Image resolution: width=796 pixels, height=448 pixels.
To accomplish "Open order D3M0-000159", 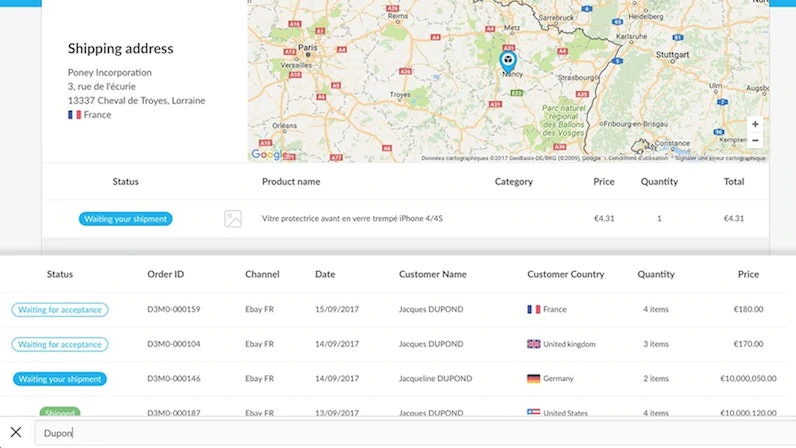I will pos(174,310).
